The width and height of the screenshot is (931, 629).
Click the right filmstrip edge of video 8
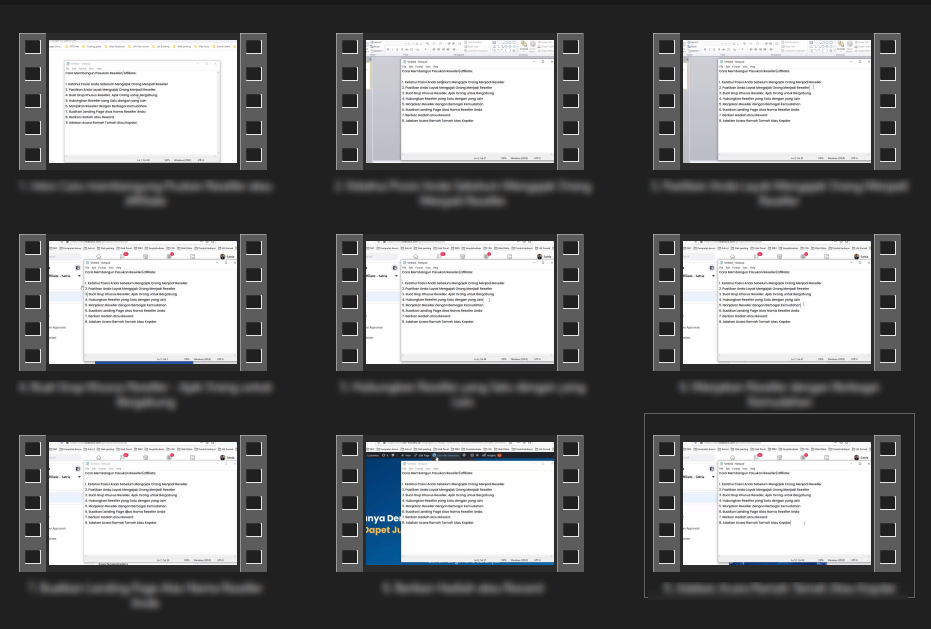pos(570,506)
